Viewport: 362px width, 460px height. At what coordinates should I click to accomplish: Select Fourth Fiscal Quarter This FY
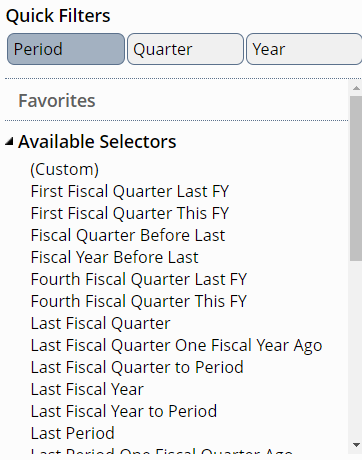pos(139,301)
